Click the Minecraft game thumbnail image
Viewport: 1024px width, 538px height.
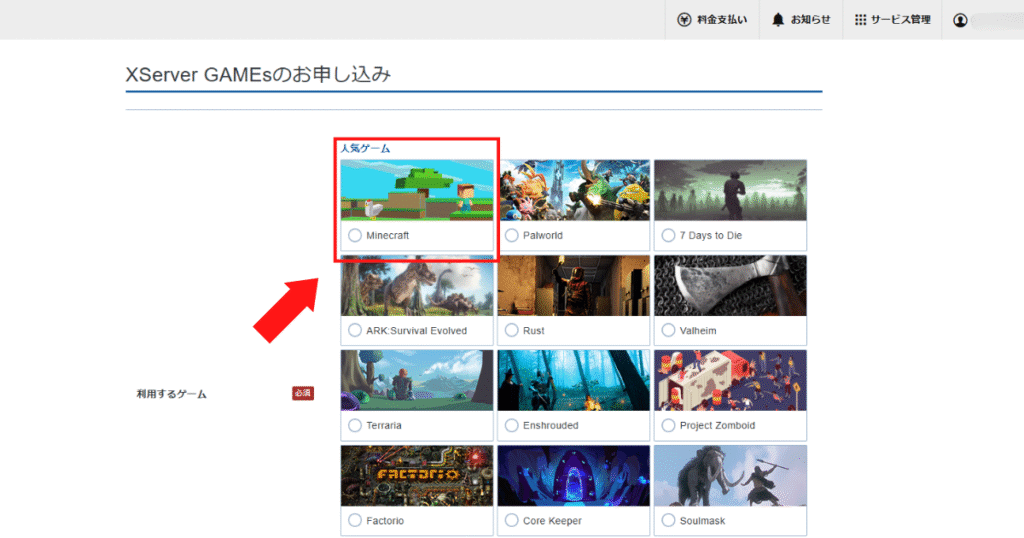417,190
